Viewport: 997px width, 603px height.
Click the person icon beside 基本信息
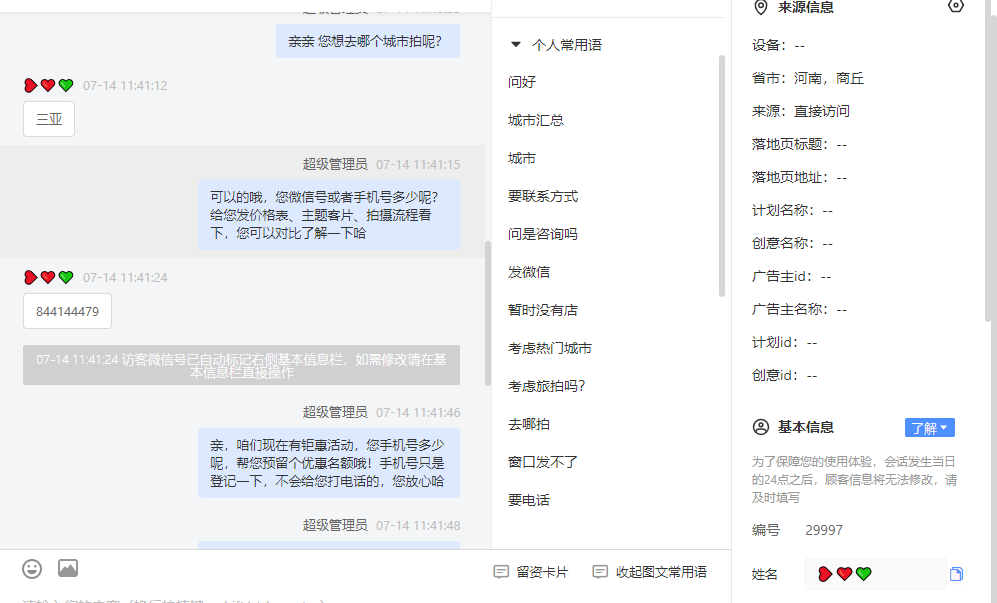761,427
